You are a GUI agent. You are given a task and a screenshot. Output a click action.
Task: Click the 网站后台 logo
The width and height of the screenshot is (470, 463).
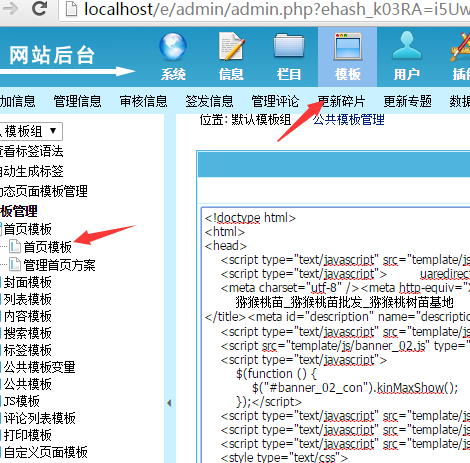[52, 55]
